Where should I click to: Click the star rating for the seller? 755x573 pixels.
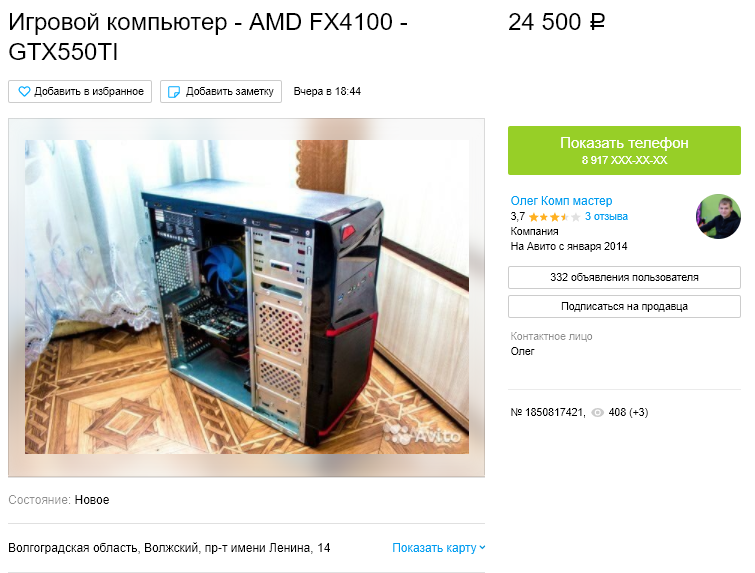(554, 217)
